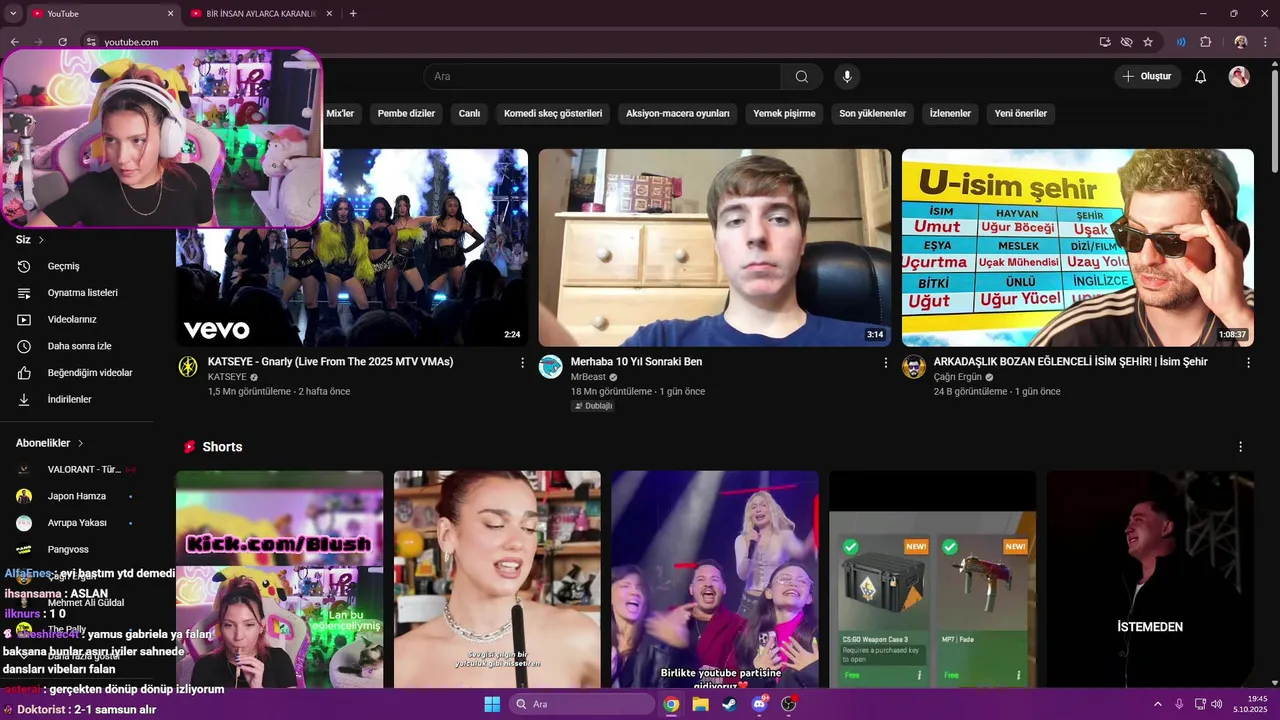Screen dimensions: 1280x720
Task: Open the KATSEYE Gnarly video title
Action: click(x=330, y=362)
